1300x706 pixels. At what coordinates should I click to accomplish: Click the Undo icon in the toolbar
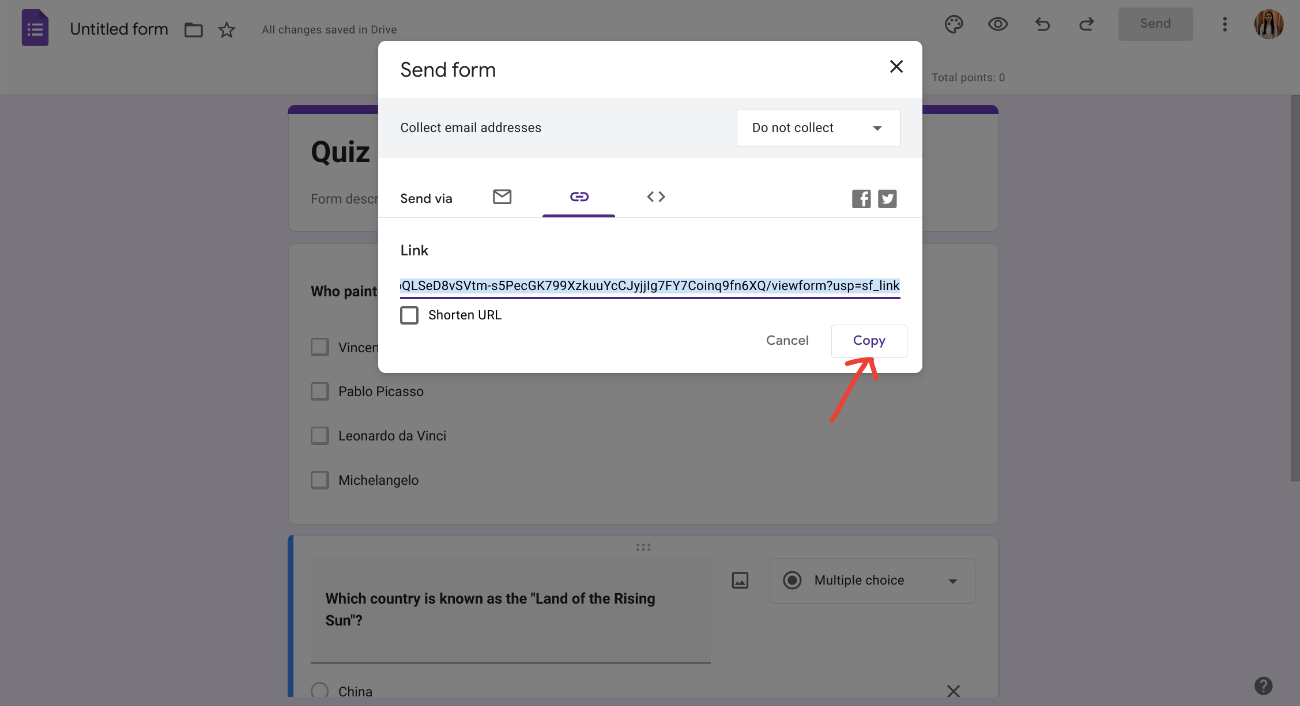coord(1042,24)
